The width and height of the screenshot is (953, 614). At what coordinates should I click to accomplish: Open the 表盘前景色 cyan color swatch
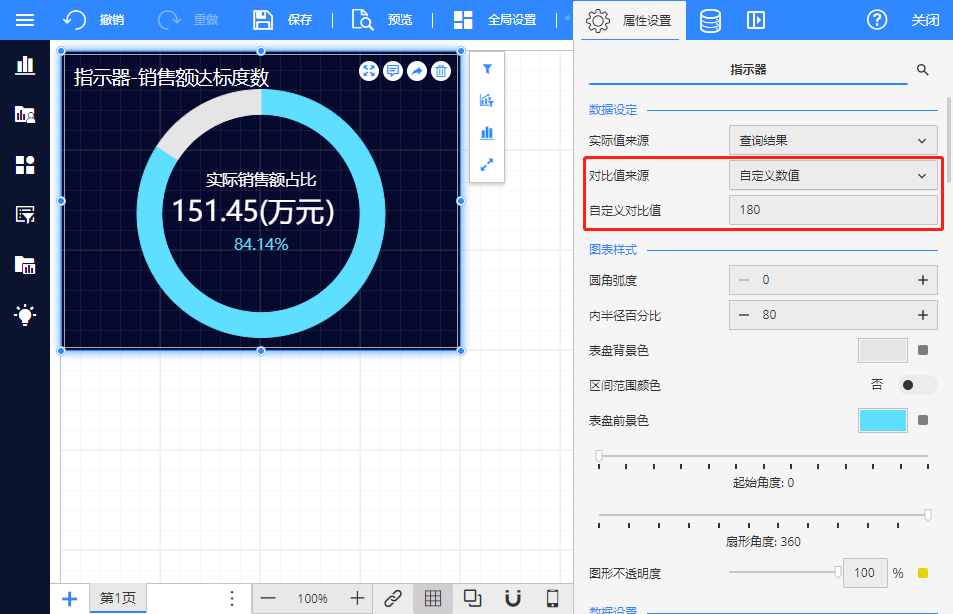coord(882,420)
